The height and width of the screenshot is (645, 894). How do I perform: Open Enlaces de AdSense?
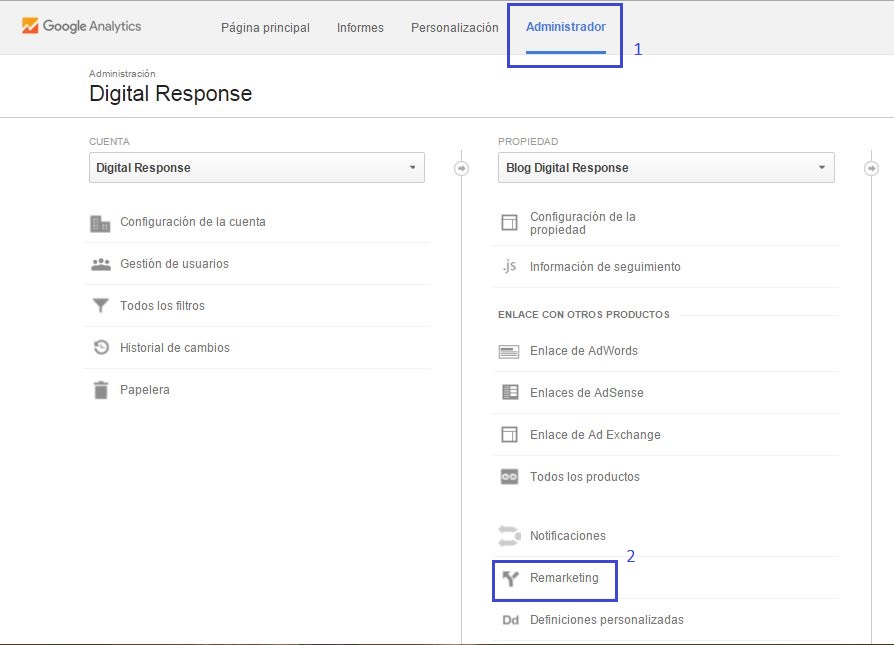click(x=587, y=393)
